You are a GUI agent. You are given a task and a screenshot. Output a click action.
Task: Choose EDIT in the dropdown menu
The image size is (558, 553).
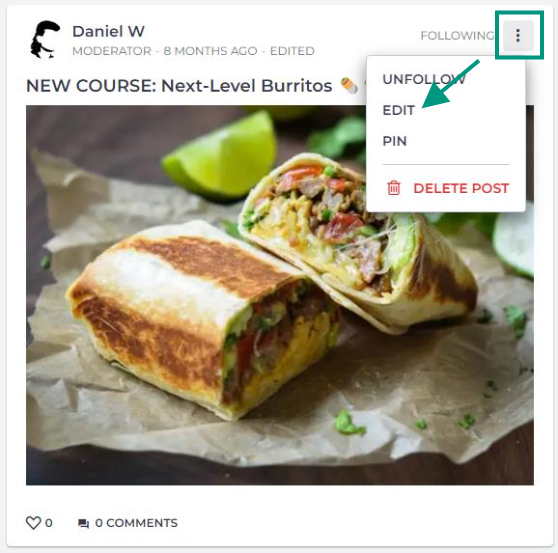(x=399, y=110)
